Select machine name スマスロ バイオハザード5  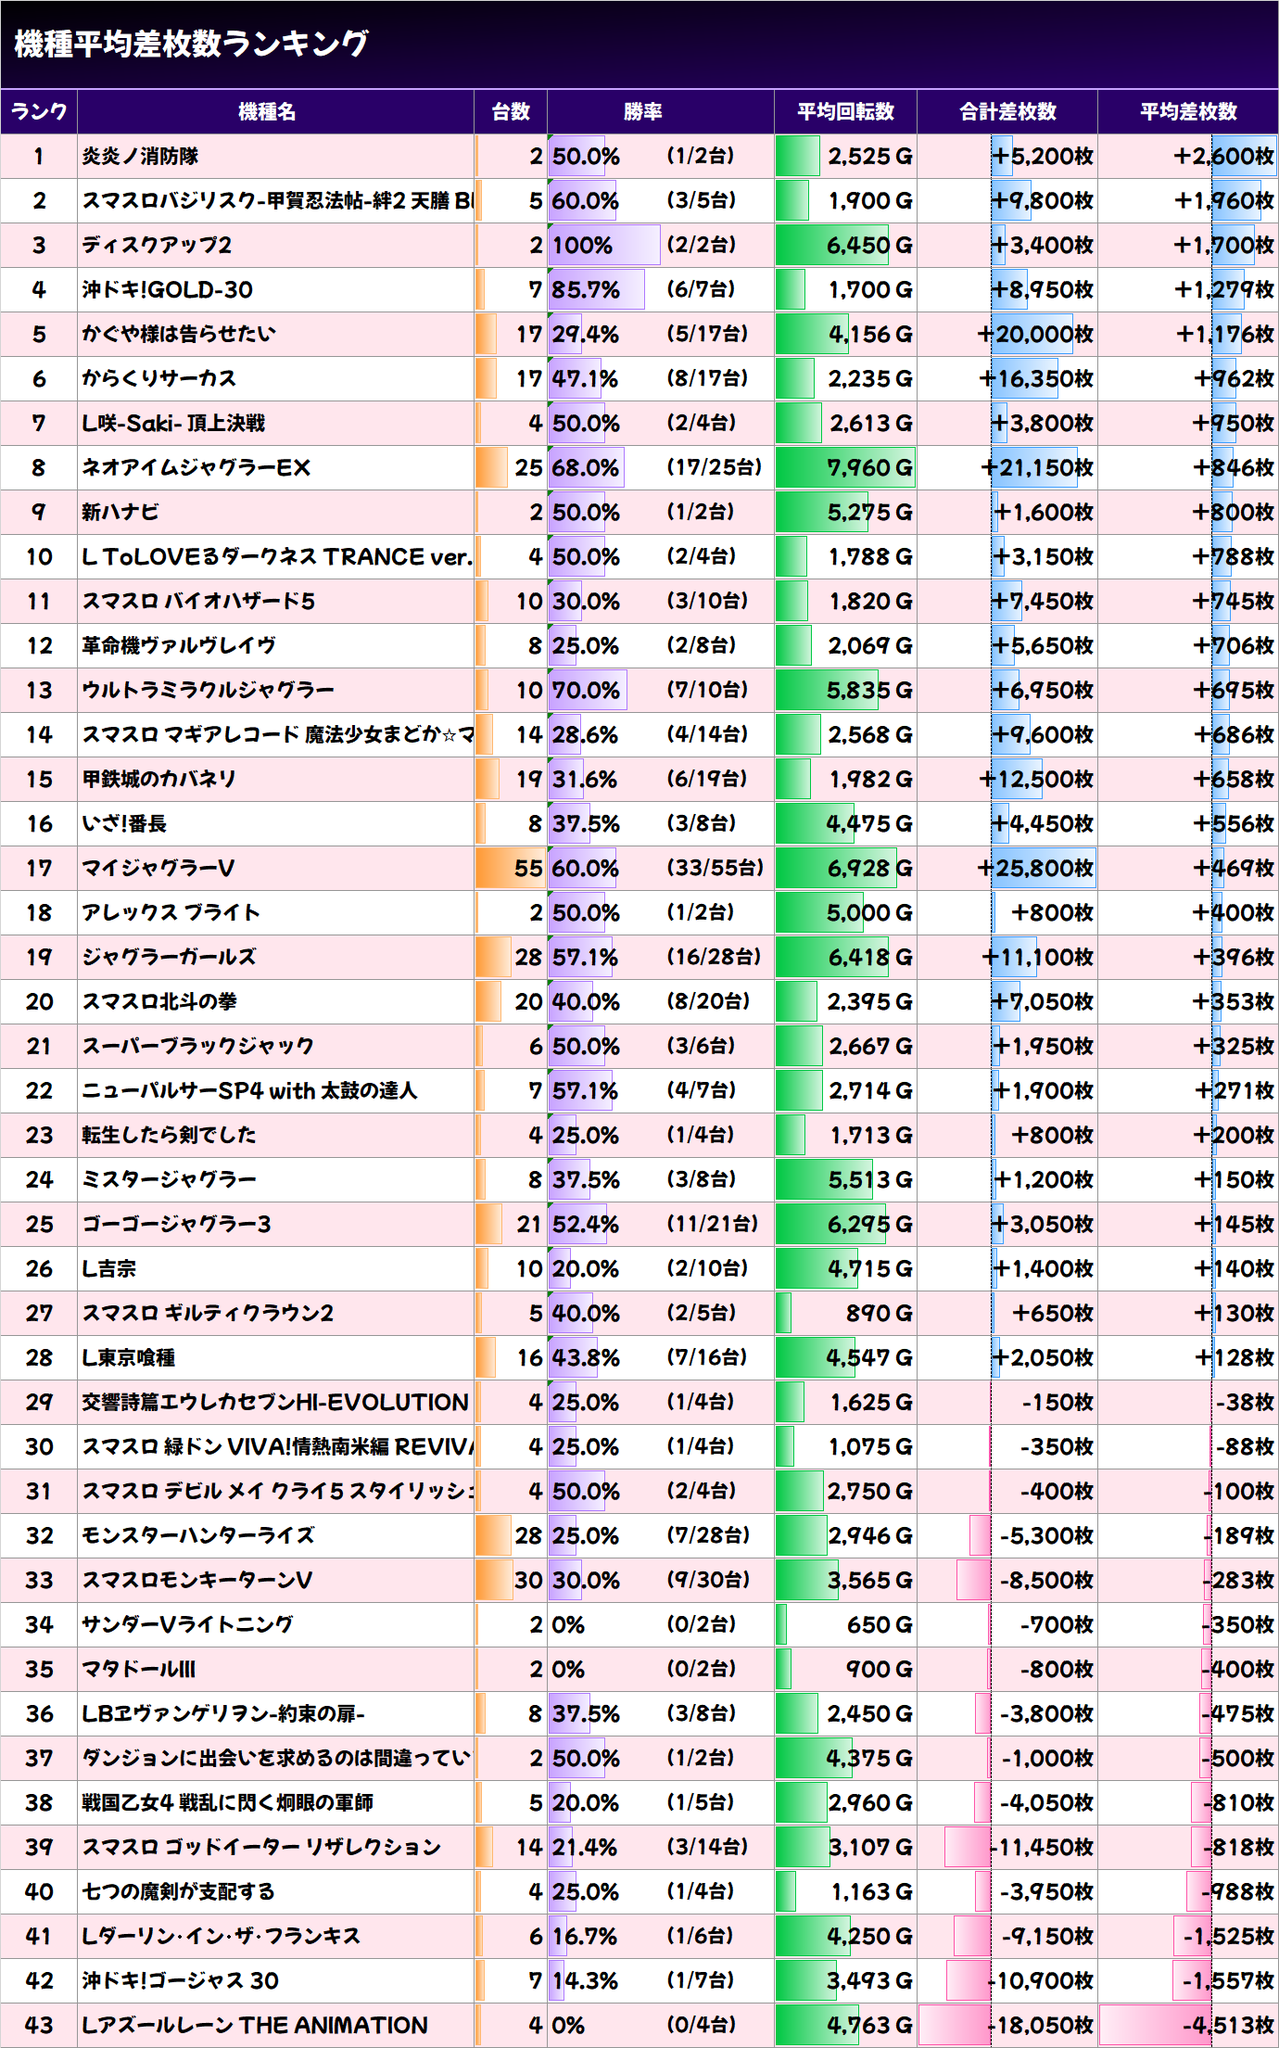199,602
